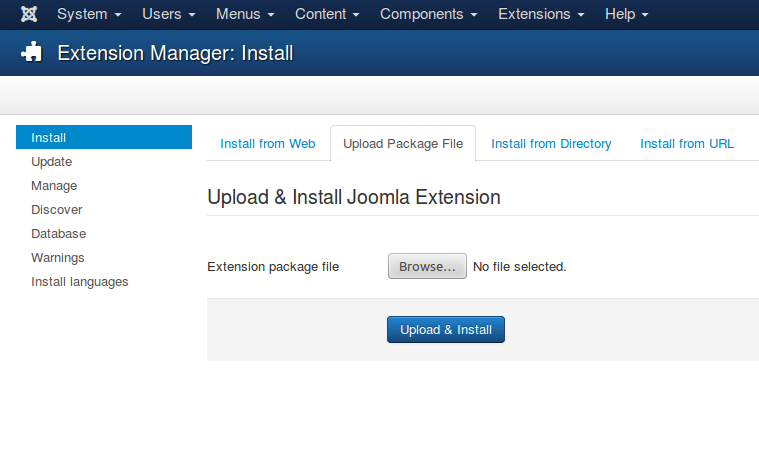Viewport: 759px width, 463px height.
Task: Click the Browse... file button
Action: tap(427, 266)
